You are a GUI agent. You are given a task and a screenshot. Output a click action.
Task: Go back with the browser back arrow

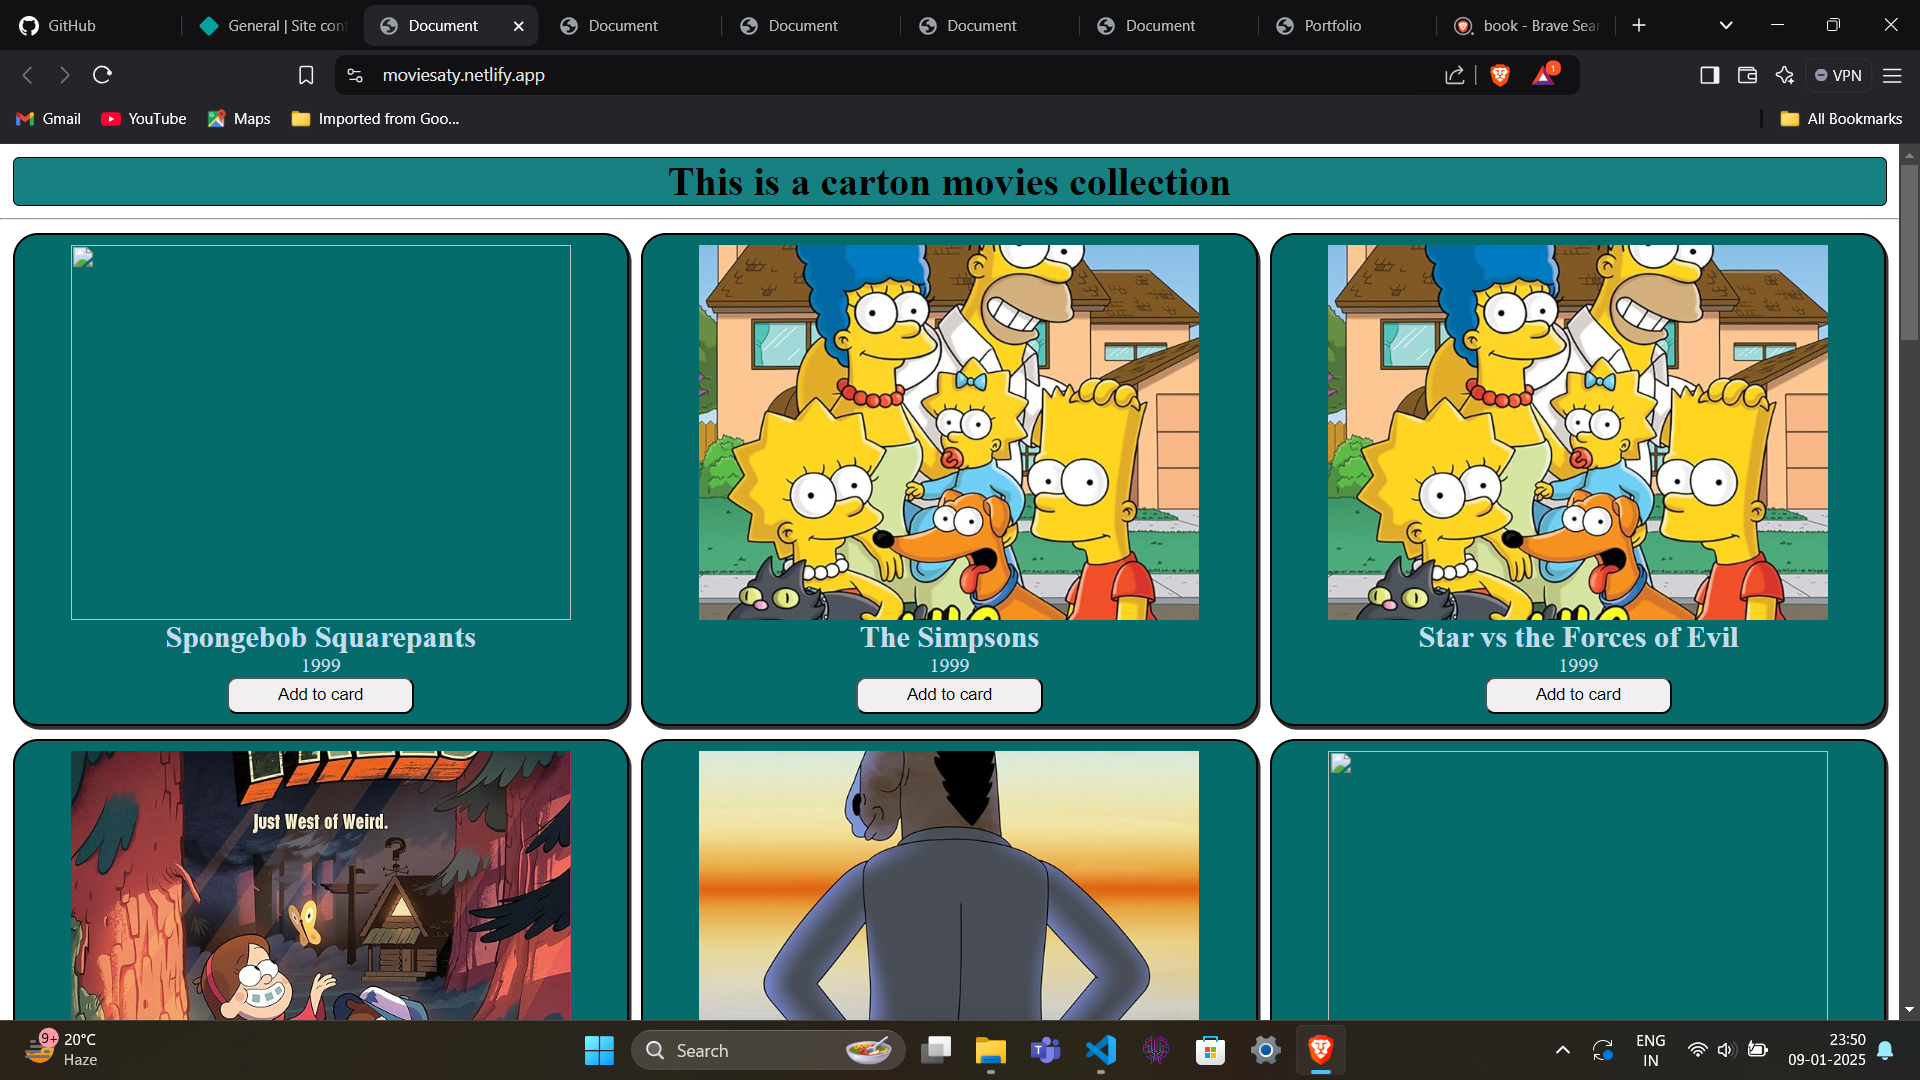[x=28, y=75]
